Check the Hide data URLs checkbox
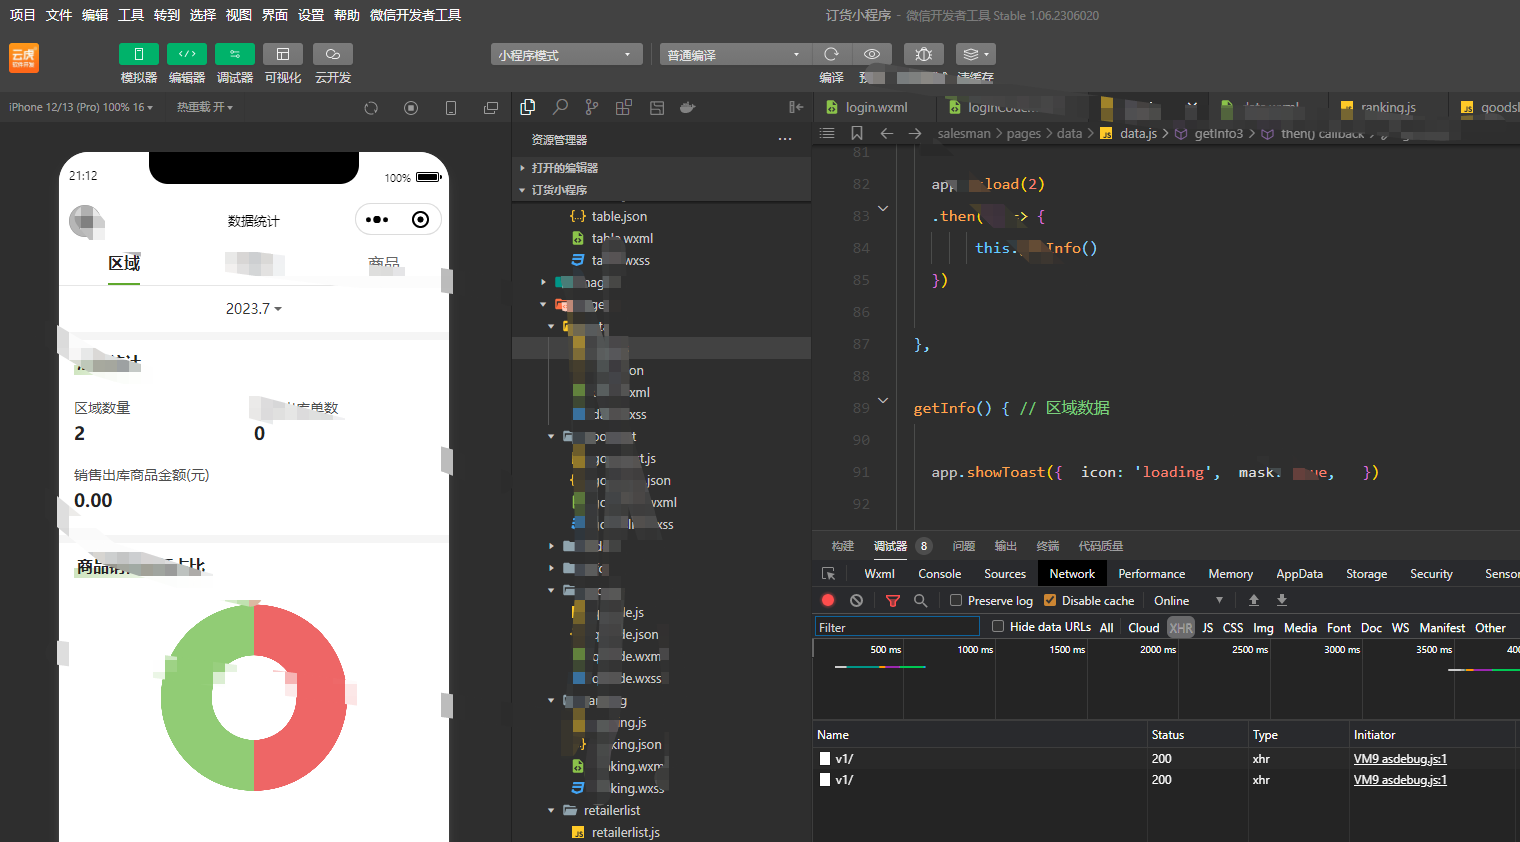 tap(998, 627)
